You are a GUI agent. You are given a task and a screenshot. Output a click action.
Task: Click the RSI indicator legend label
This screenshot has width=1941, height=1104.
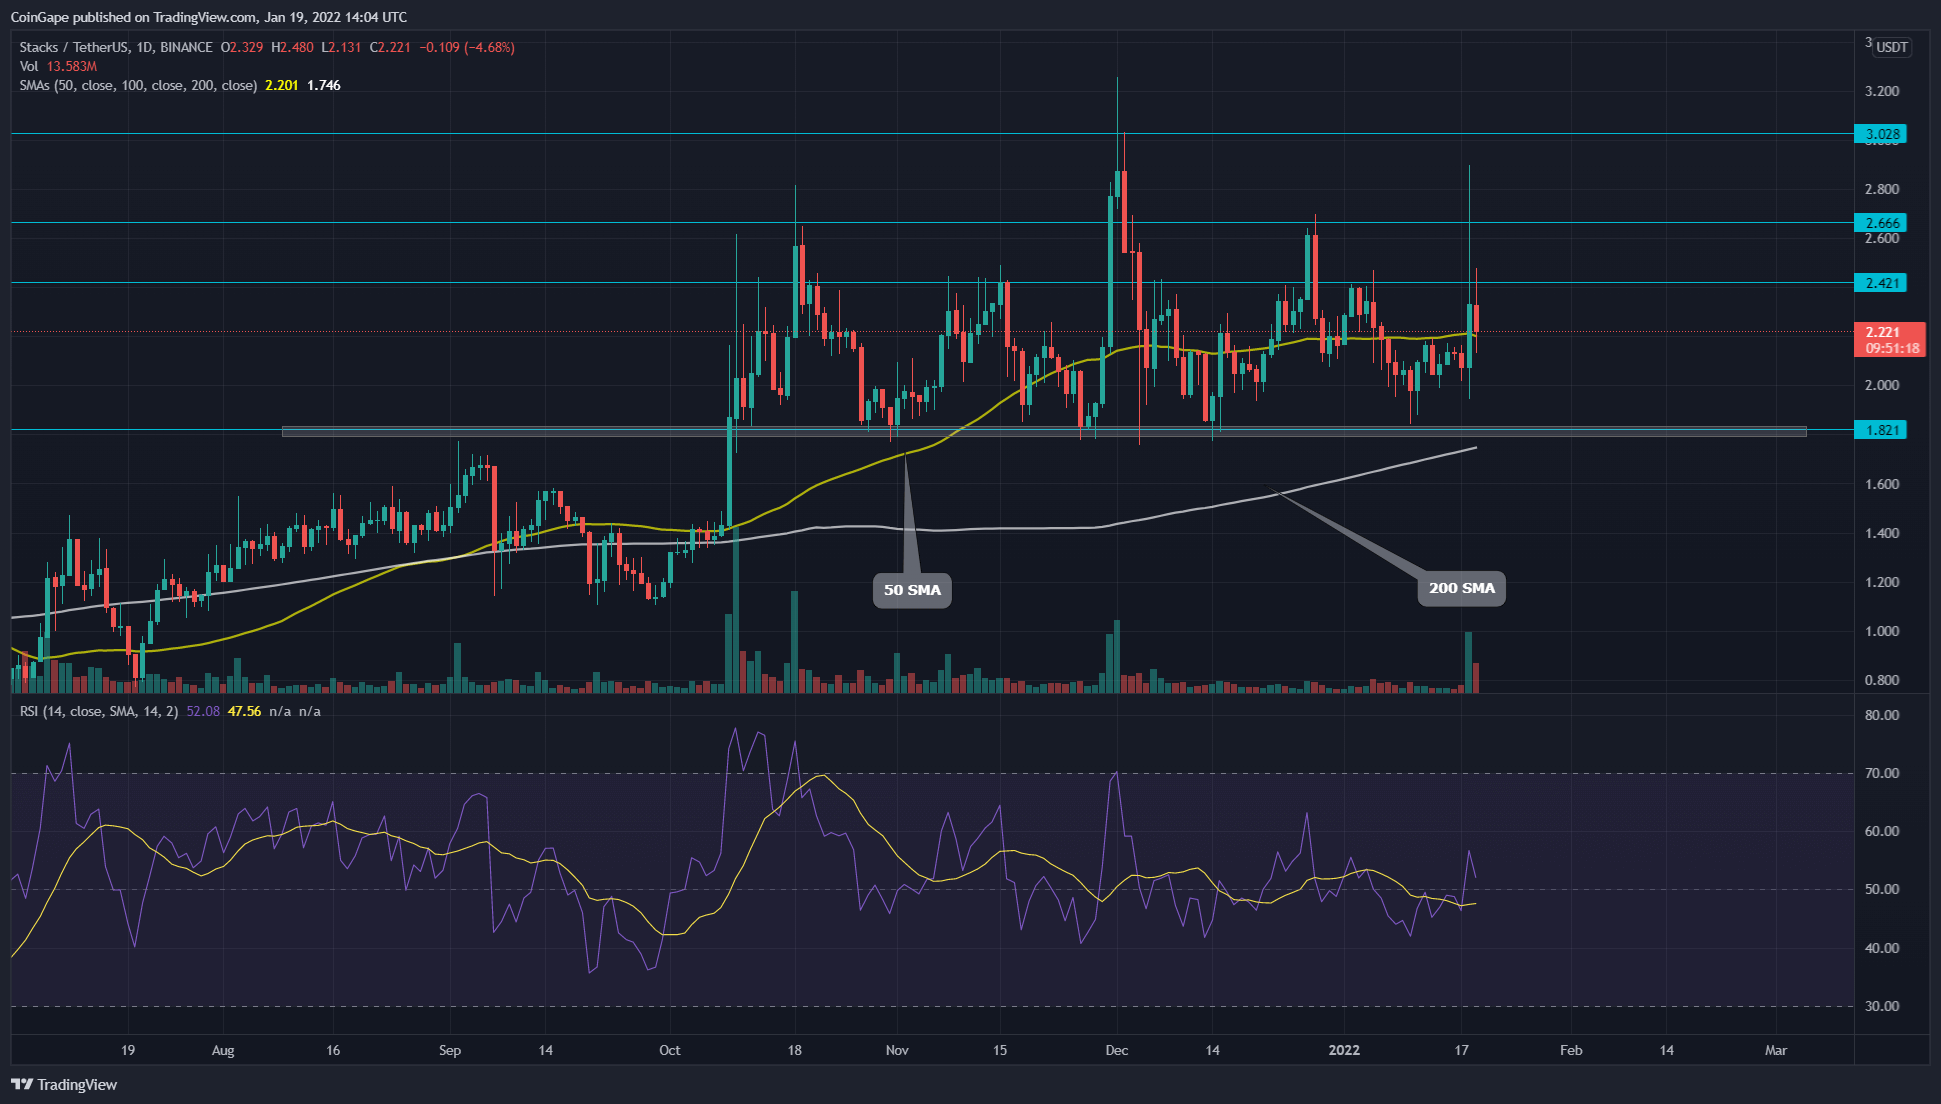click(99, 711)
